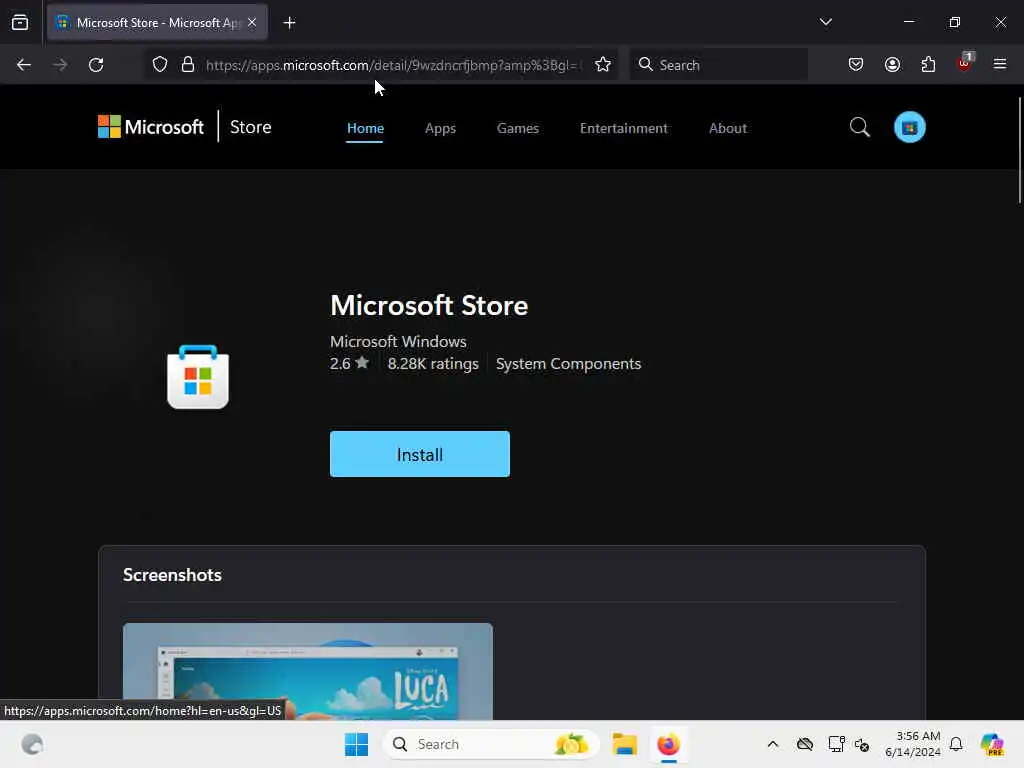Close the Microsoft Store browser tab
Image resolution: width=1024 pixels, height=768 pixels.
[x=252, y=22]
